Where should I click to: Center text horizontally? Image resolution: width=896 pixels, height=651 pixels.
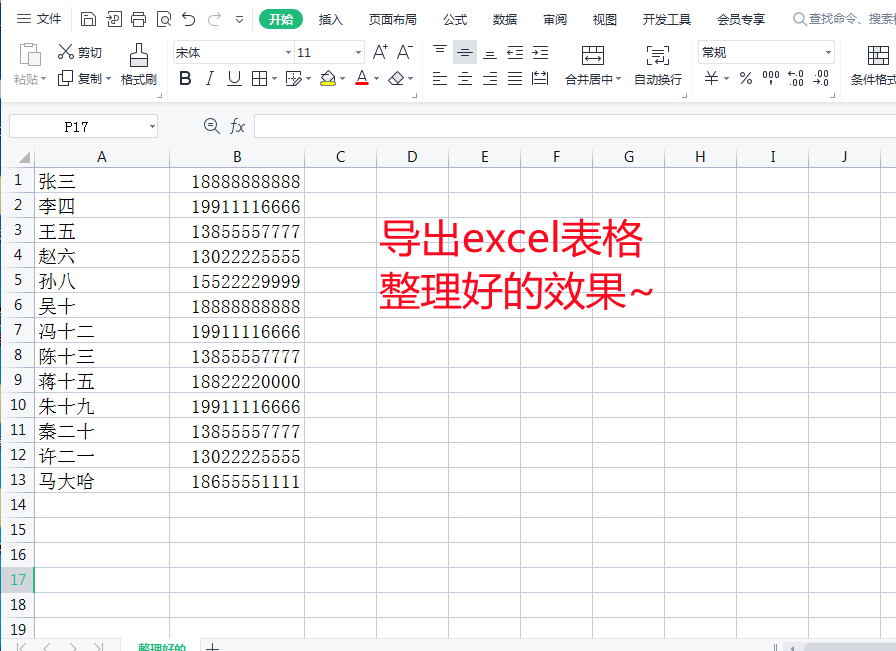tap(465, 78)
